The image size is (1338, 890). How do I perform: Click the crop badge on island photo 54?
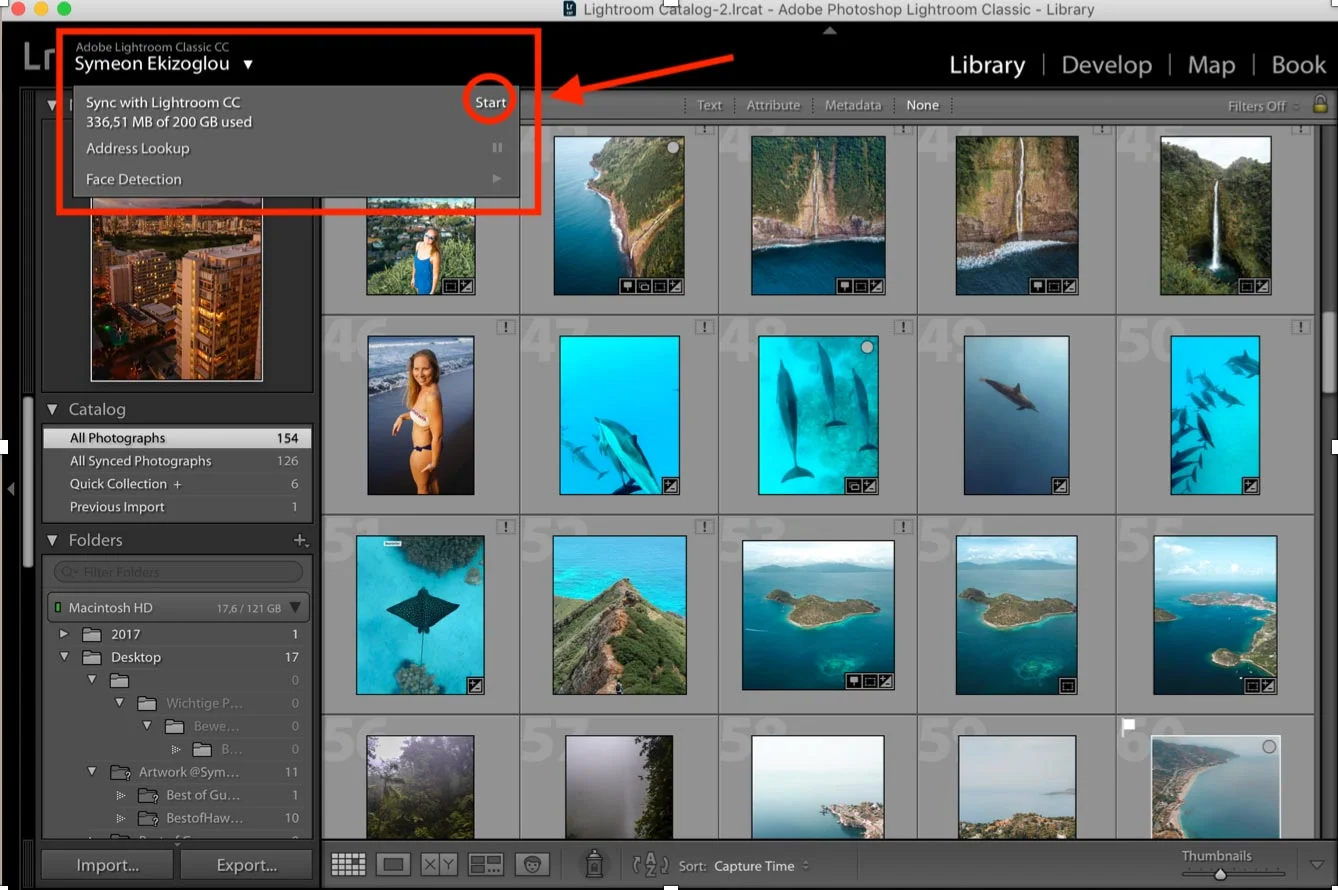click(1067, 685)
